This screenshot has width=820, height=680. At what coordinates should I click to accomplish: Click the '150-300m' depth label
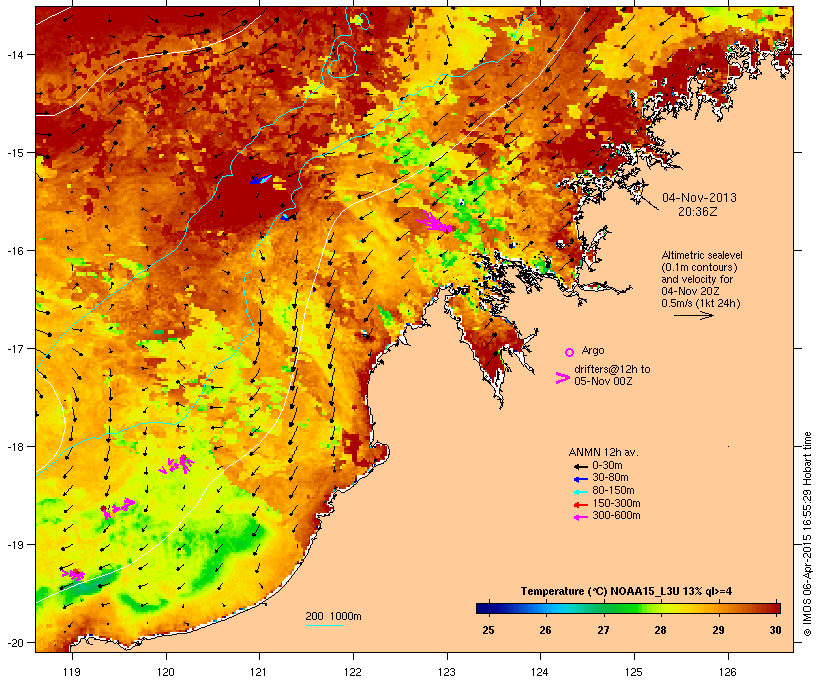click(616, 504)
